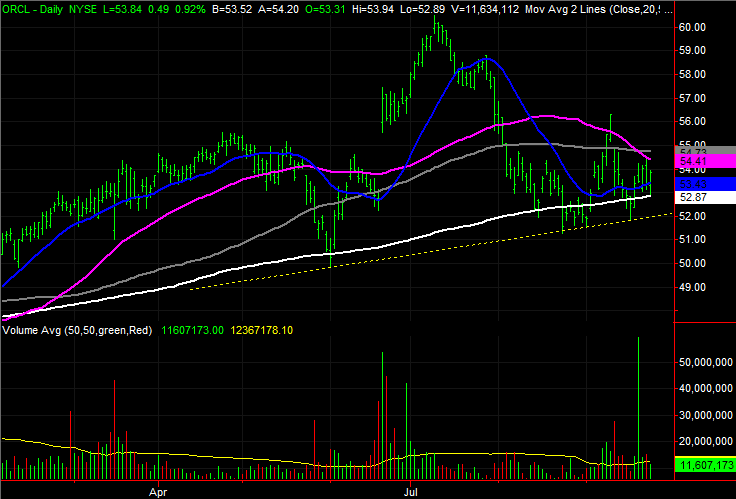Click the magenta 54.41 moving average price tag
The height and width of the screenshot is (499, 736).
coord(705,161)
